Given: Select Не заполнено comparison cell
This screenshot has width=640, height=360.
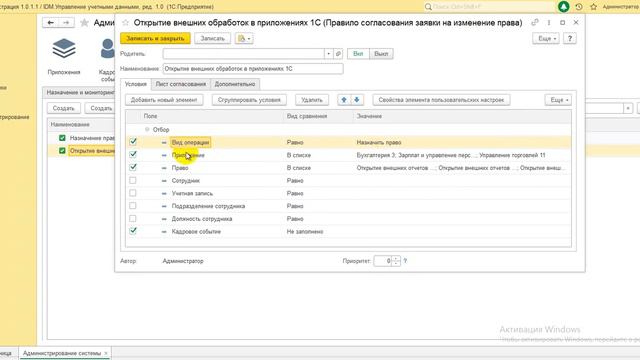Looking at the screenshot, I should pos(318,231).
